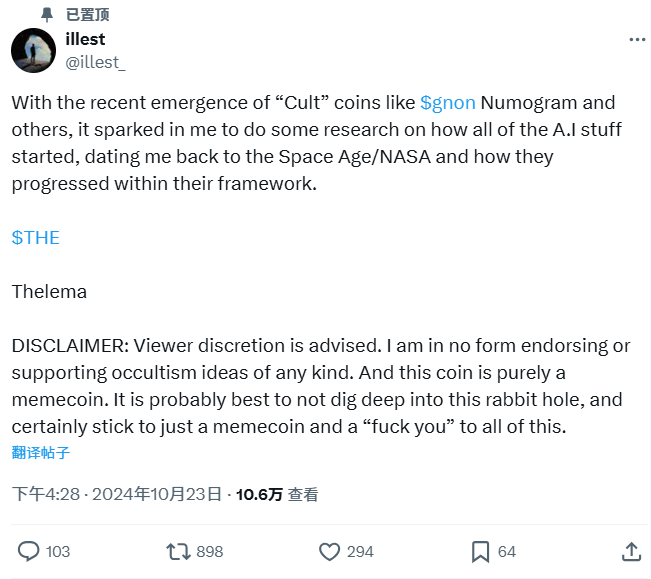Toggle the bookmark icon on this post
The image size is (651, 579).
click(x=480, y=551)
